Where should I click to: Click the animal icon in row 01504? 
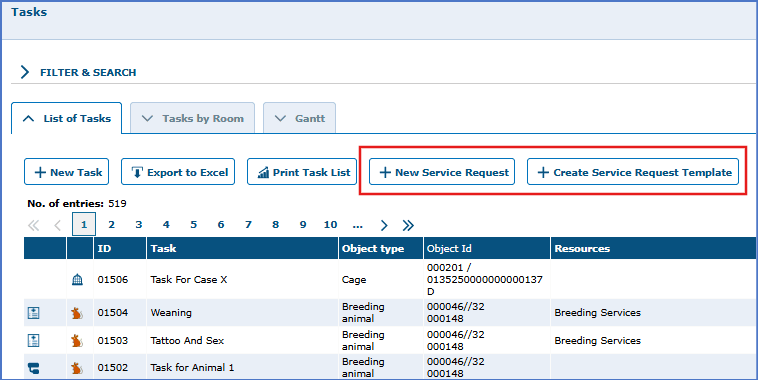point(77,313)
